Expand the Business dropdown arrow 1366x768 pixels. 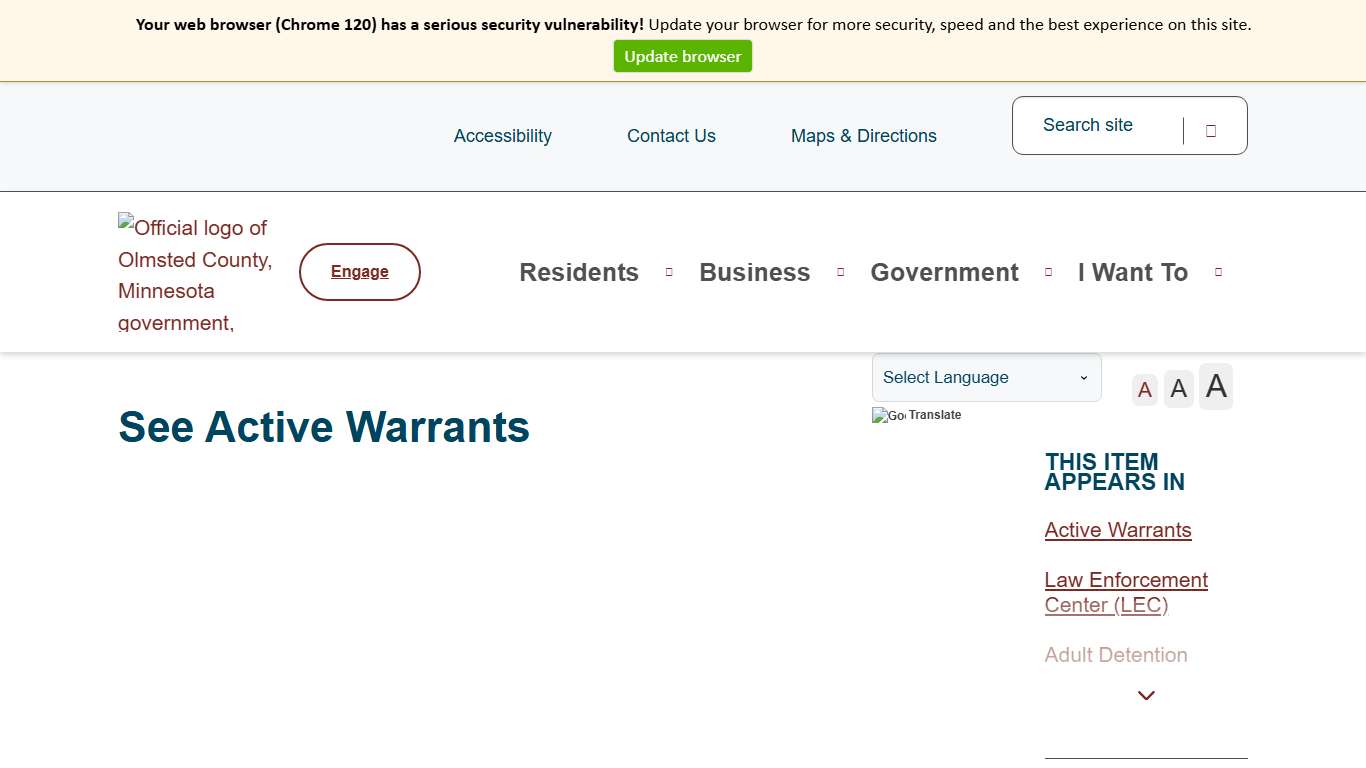[x=840, y=271]
